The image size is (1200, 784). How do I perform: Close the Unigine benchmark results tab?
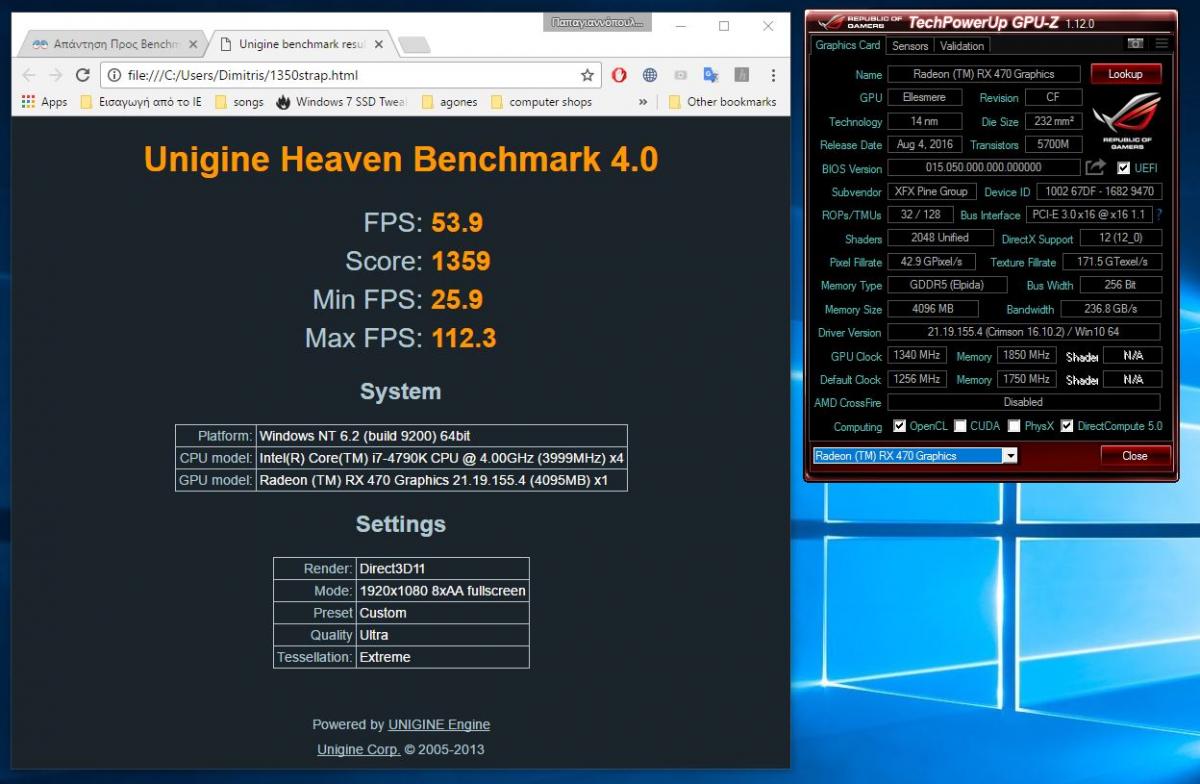click(379, 45)
